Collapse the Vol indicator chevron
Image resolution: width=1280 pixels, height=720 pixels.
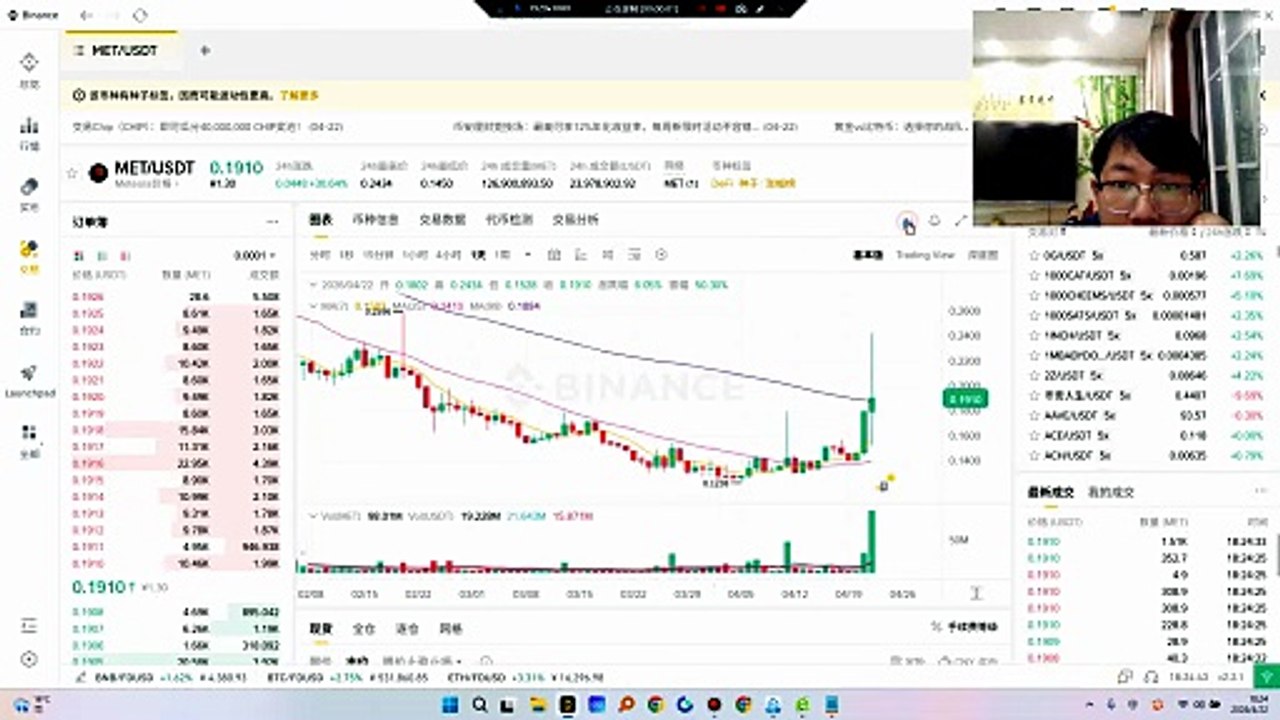[x=313, y=516]
